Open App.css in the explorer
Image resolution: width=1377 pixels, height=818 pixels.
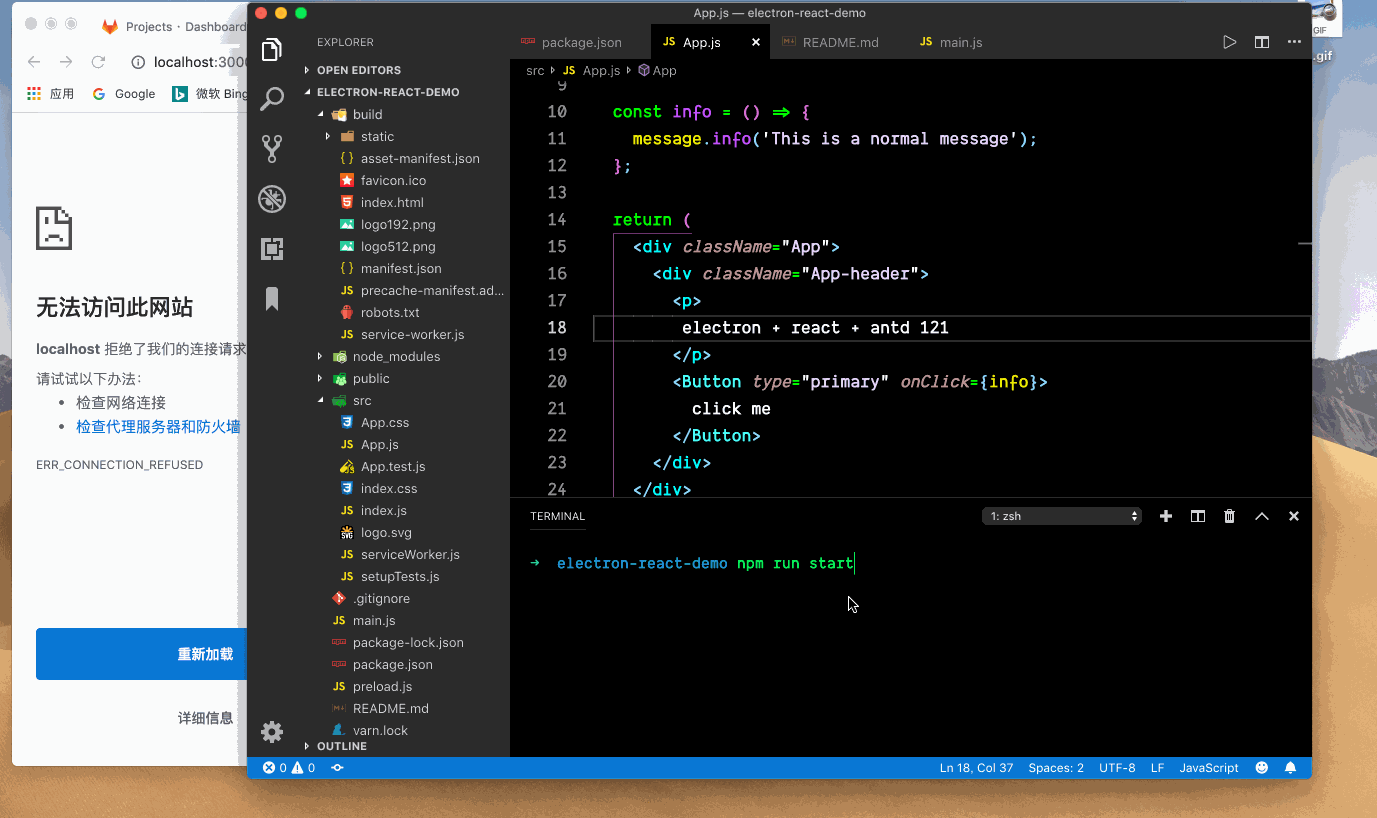[384, 422]
